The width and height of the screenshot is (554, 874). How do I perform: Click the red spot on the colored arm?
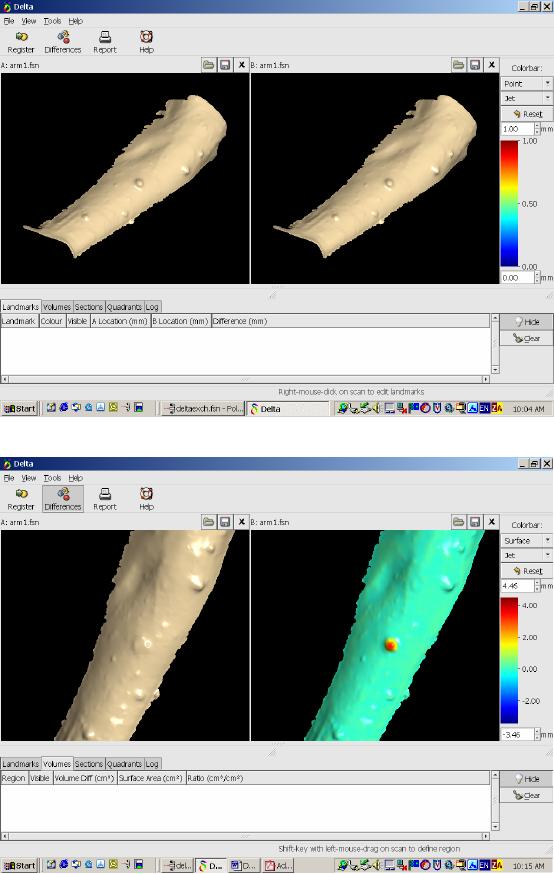coord(391,645)
